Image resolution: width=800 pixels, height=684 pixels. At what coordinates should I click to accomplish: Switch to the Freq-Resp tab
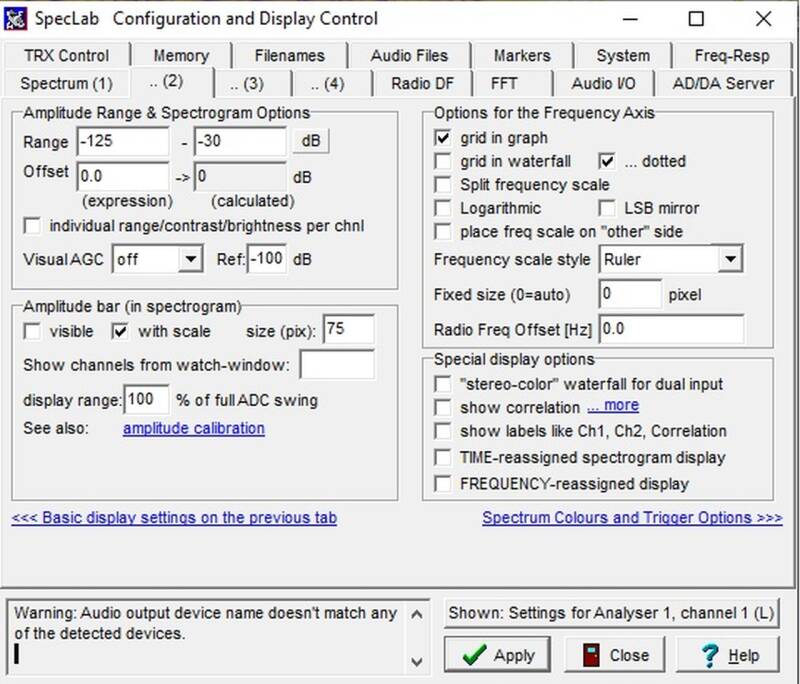tap(732, 55)
